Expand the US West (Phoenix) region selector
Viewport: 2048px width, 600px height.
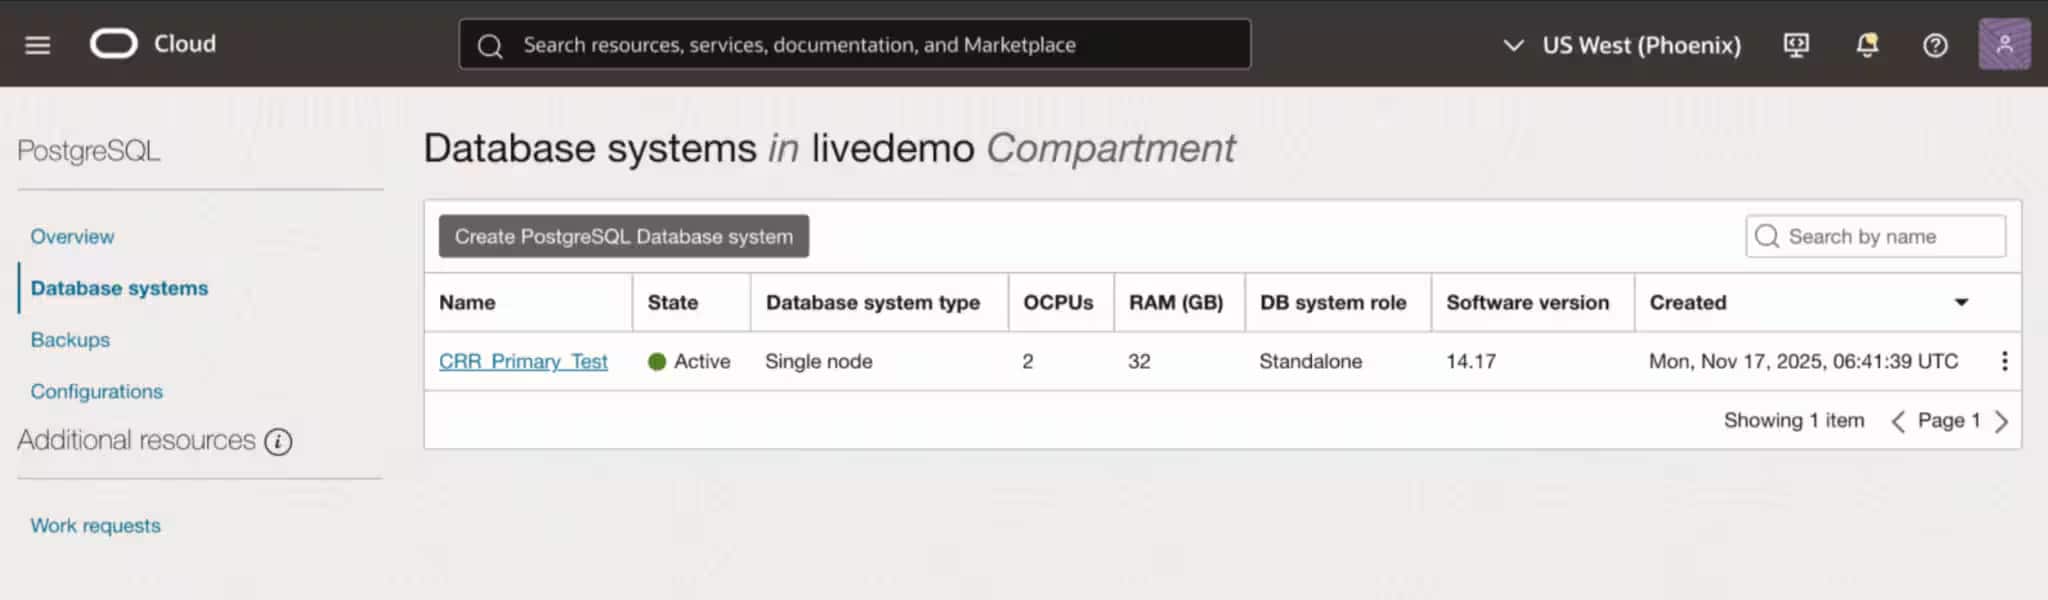click(1622, 45)
